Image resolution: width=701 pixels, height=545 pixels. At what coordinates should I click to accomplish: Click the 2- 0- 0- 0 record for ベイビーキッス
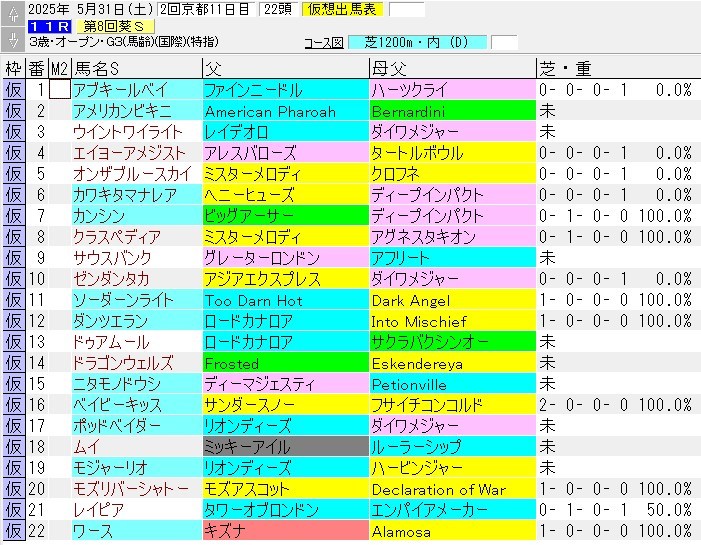pyautogui.click(x=583, y=405)
